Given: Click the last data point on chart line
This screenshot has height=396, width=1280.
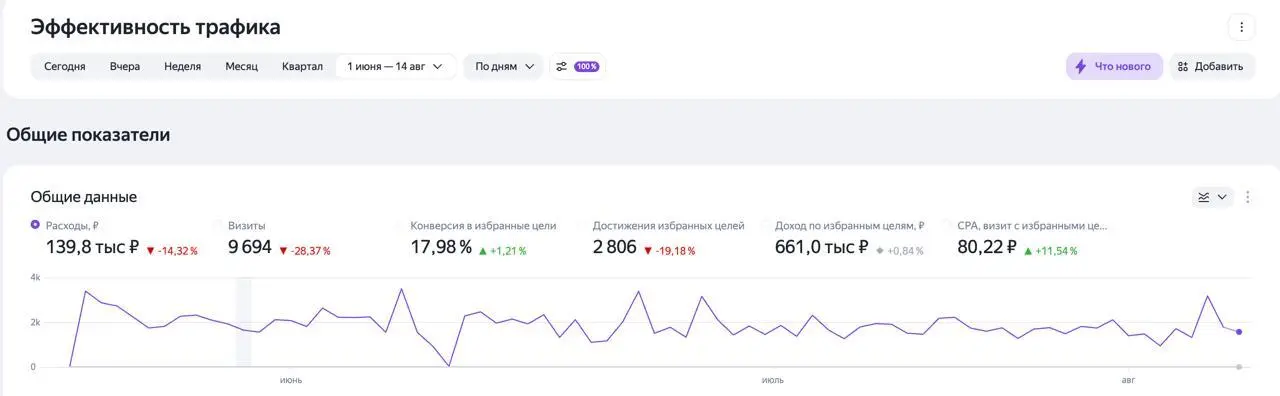Looking at the screenshot, I should pos(1239,332).
